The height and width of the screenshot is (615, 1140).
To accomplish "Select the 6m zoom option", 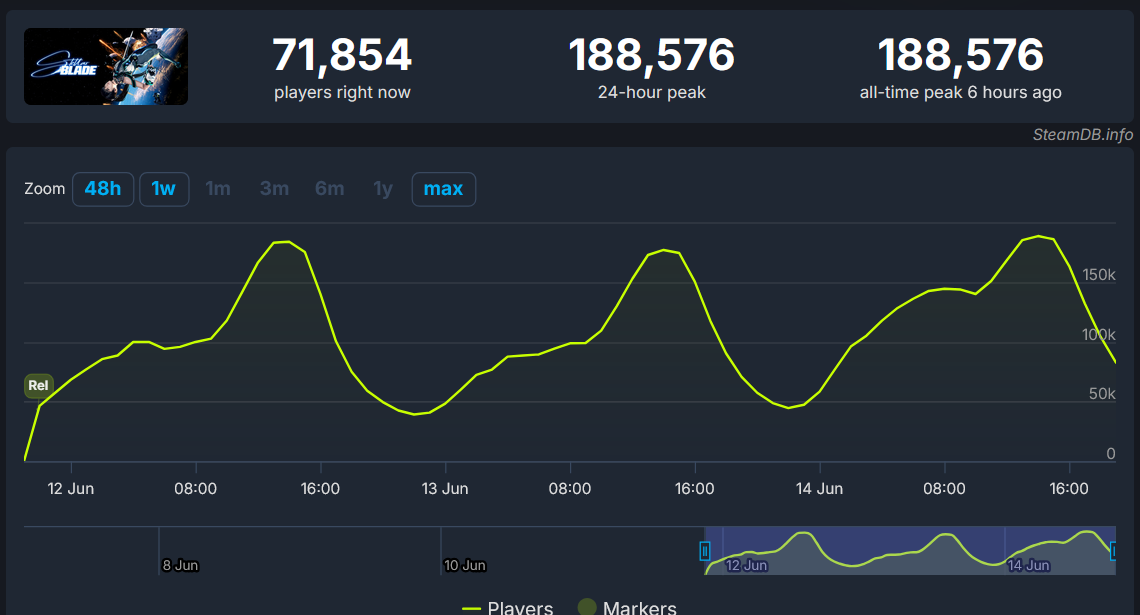I will pyautogui.click(x=329, y=189).
